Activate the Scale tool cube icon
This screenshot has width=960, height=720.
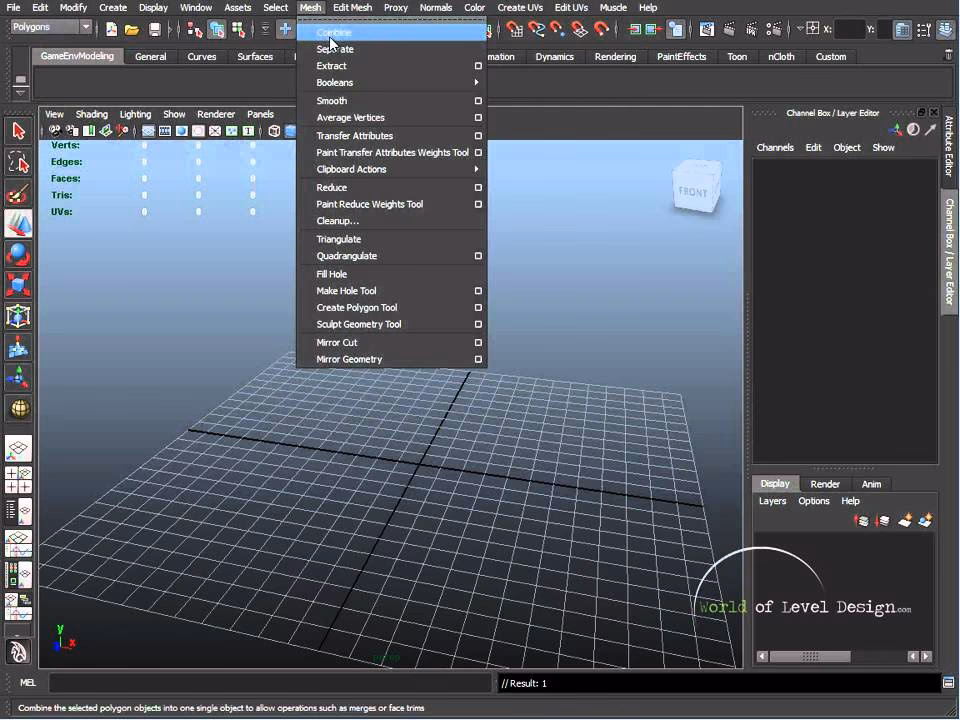(18, 285)
